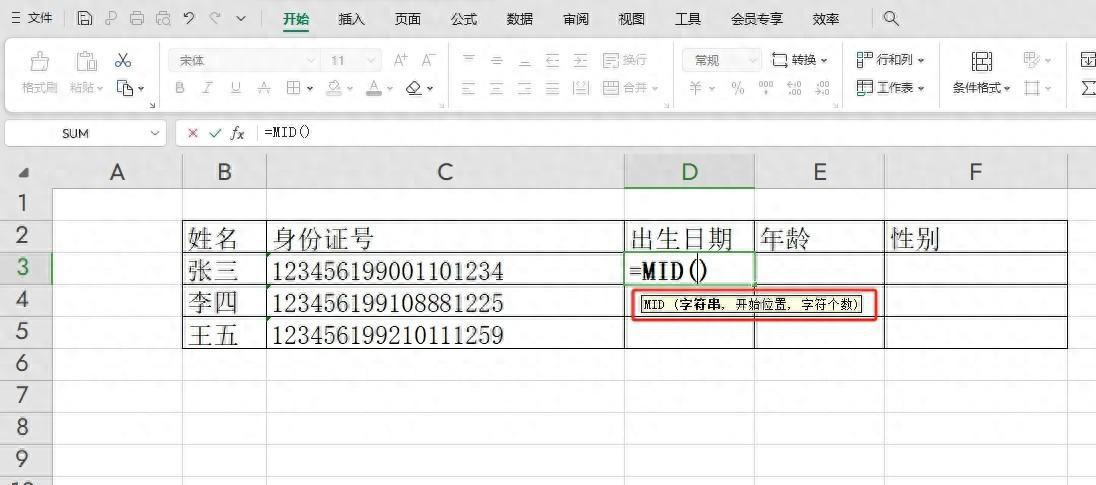Align text left horizontally
Screen dimensions: 1096x485
[x=468, y=88]
